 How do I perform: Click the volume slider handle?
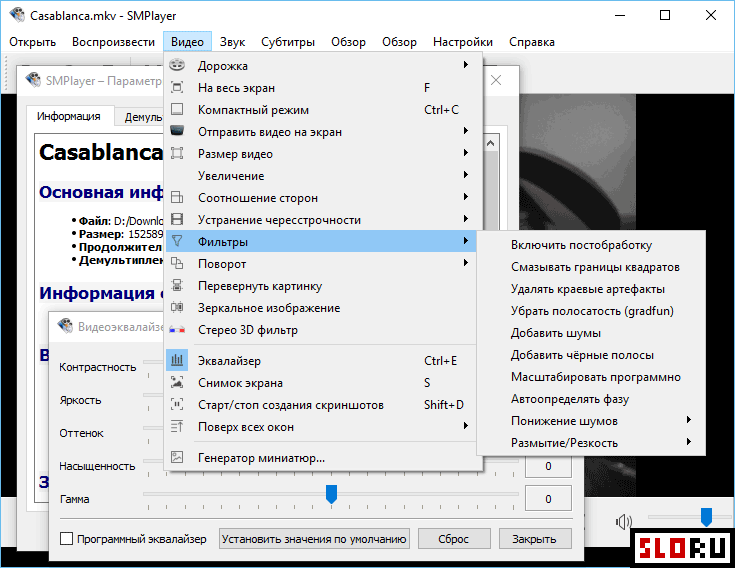click(x=706, y=517)
